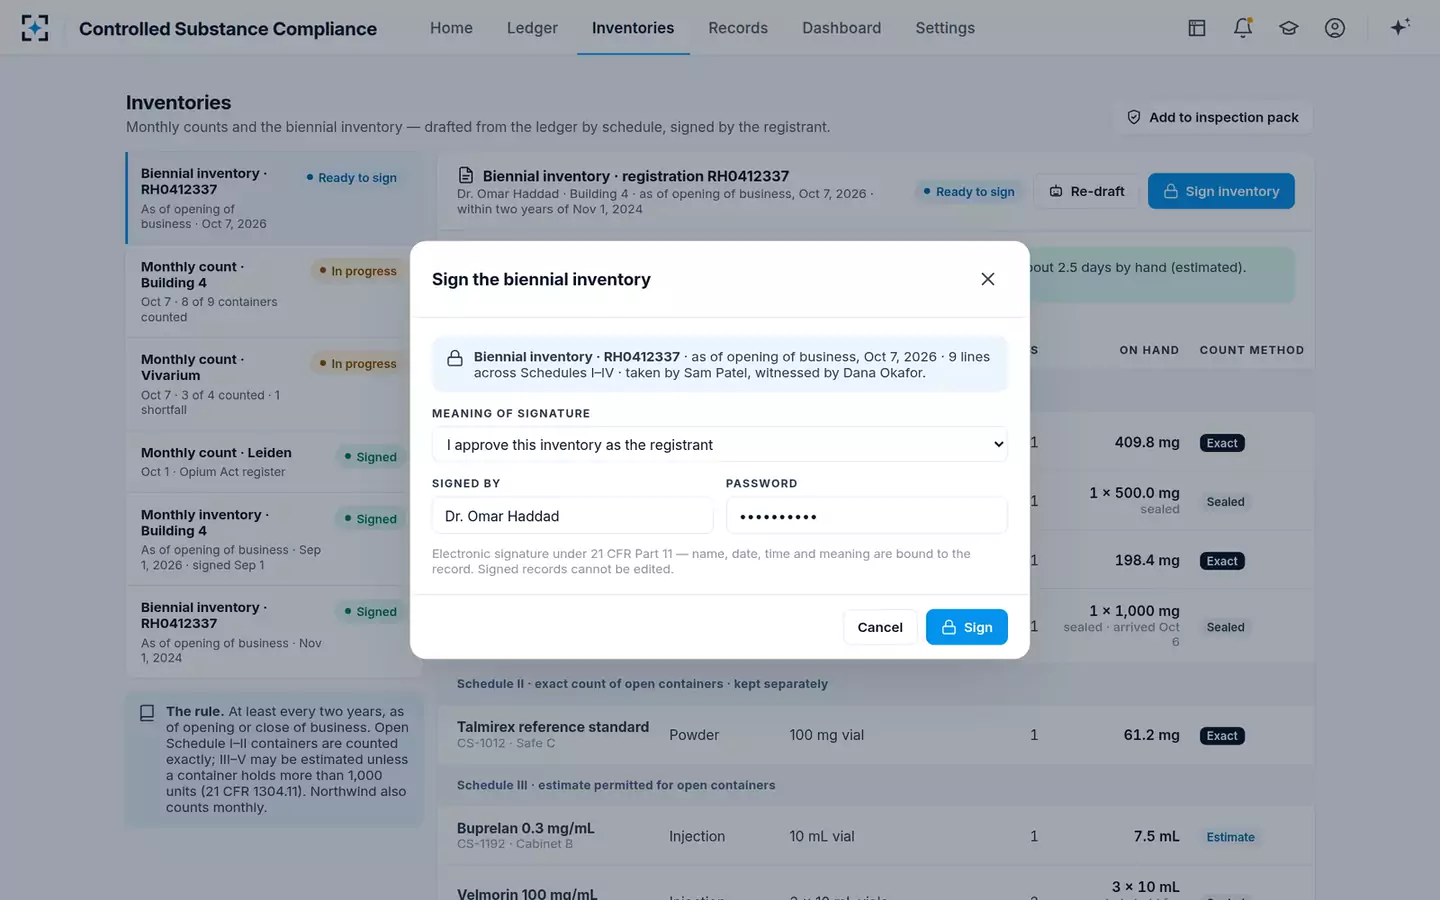Click the book icon in The rule note

point(147,713)
